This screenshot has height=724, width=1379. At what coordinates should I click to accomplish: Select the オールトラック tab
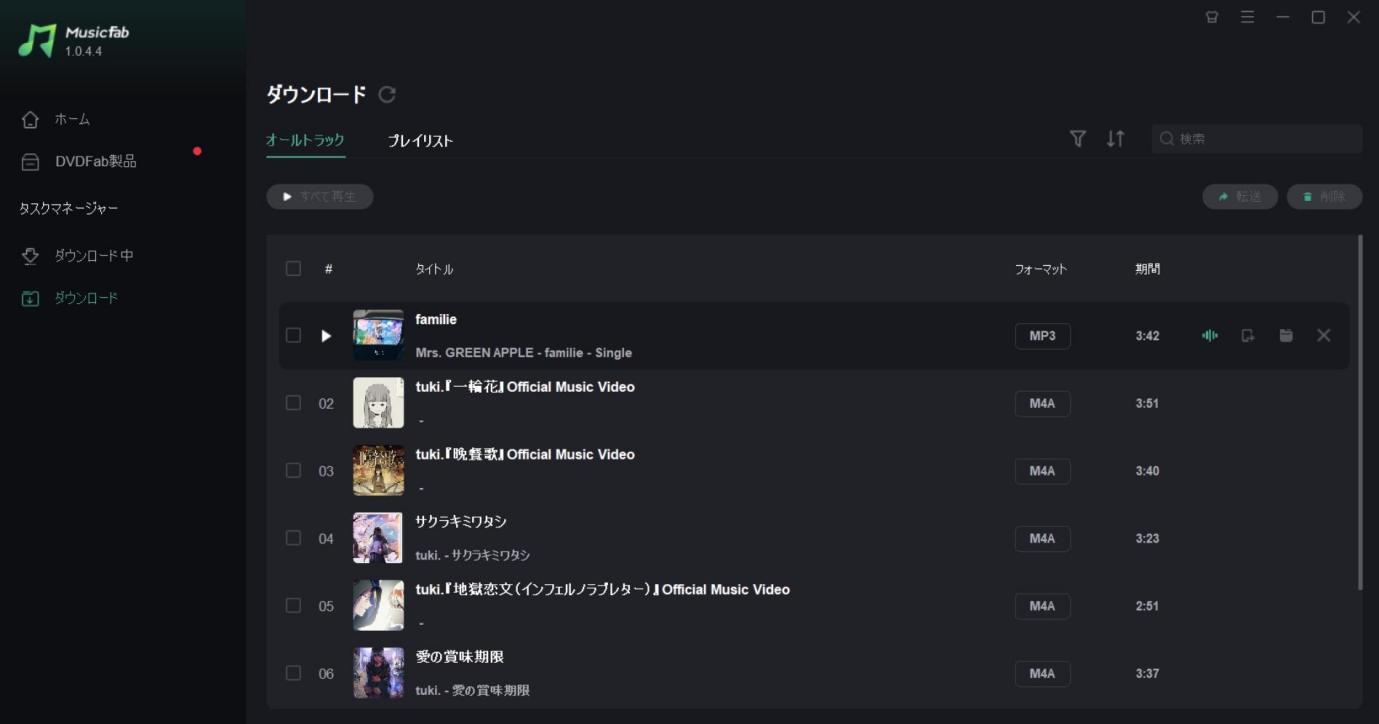point(305,140)
